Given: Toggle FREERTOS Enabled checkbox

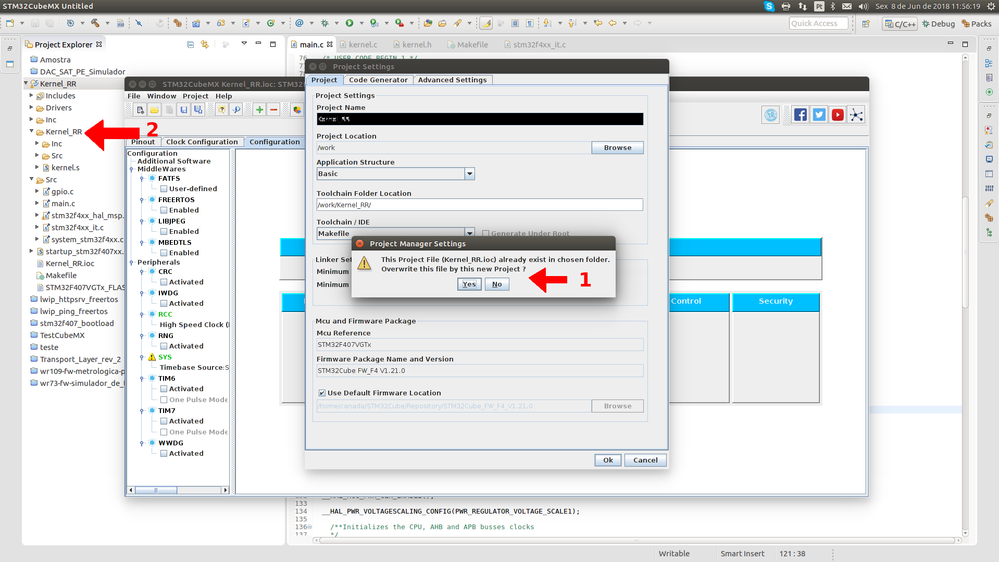Looking at the screenshot, I should point(164,210).
